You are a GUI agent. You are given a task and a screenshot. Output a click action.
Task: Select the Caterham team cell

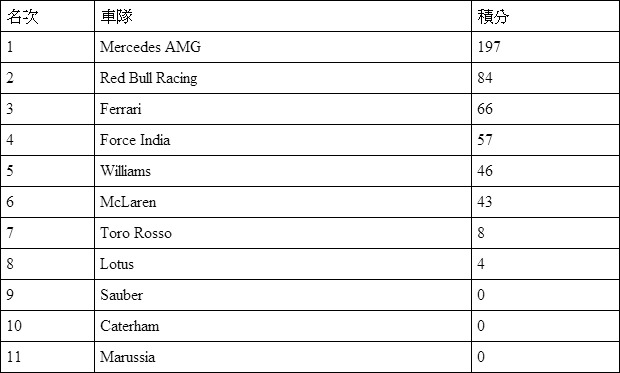click(x=283, y=326)
